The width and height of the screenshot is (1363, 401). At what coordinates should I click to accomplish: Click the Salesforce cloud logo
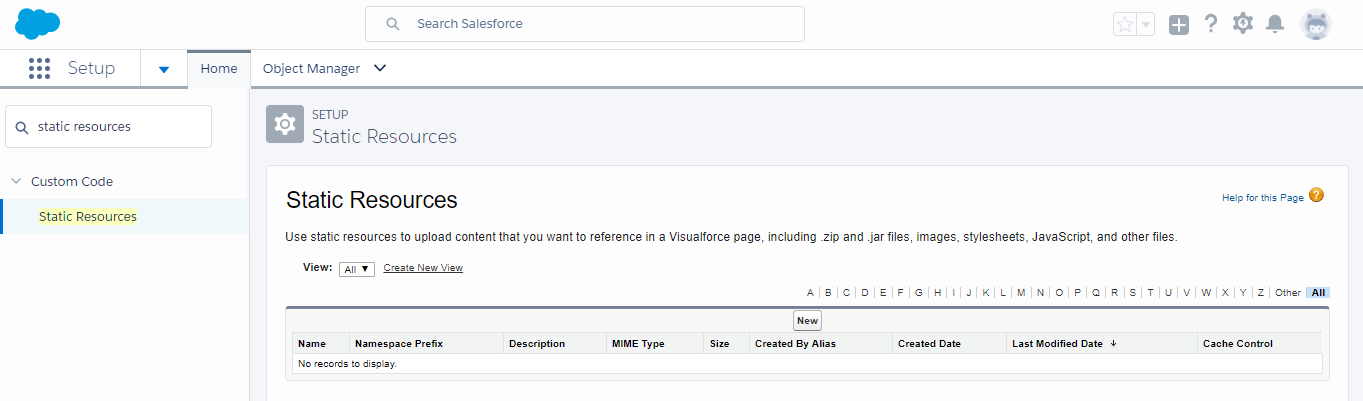[38, 23]
